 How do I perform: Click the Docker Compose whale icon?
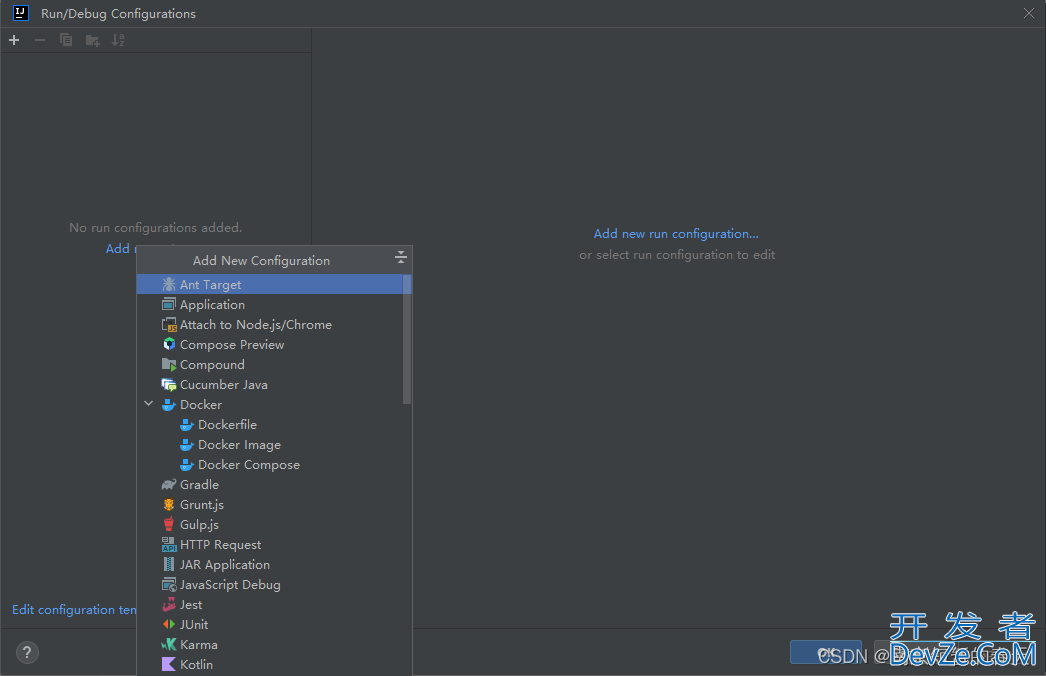point(187,464)
